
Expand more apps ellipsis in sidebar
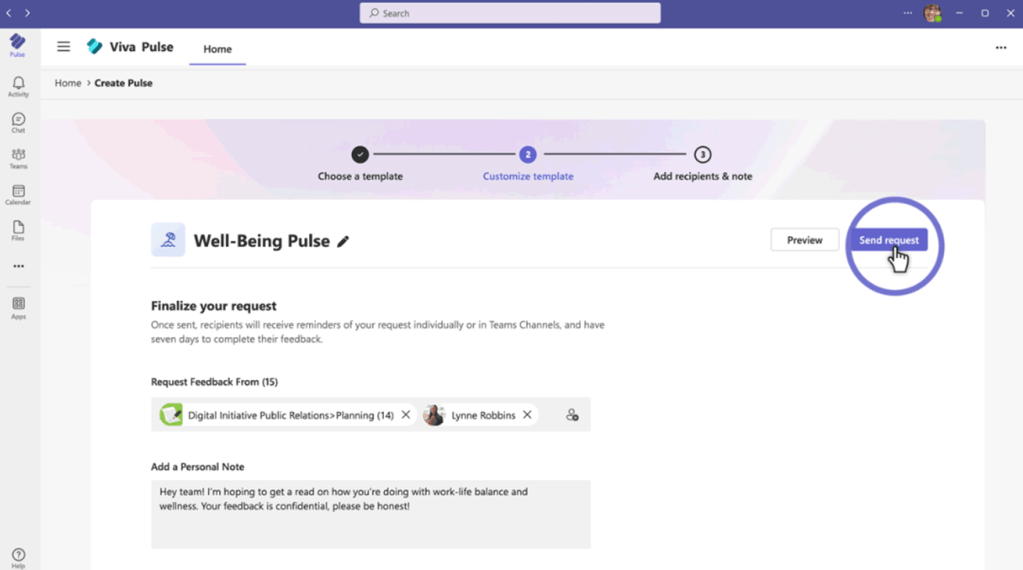click(x=18, y=266)
